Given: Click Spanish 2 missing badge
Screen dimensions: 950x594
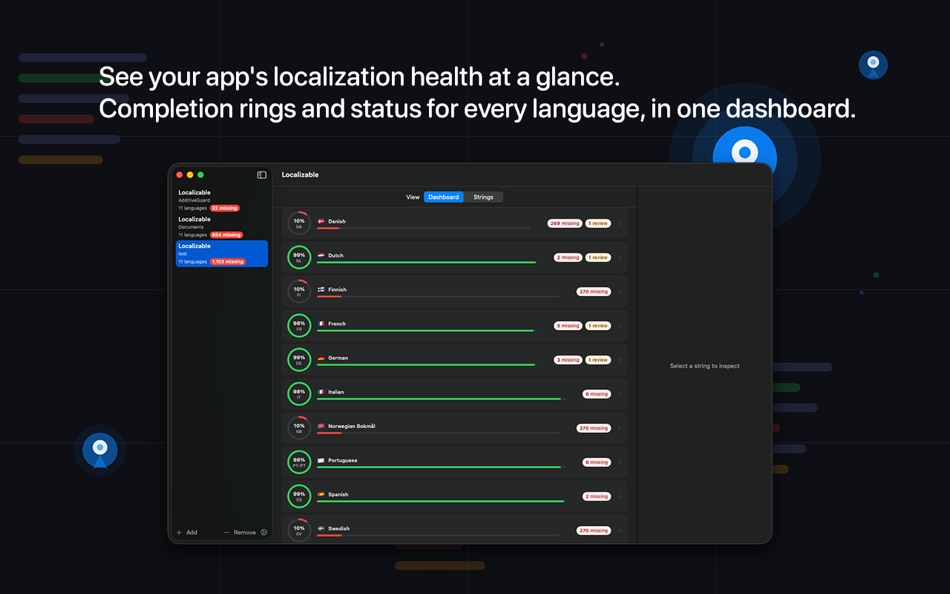Looking at the screenshot, I should click(x=597, y=496).
